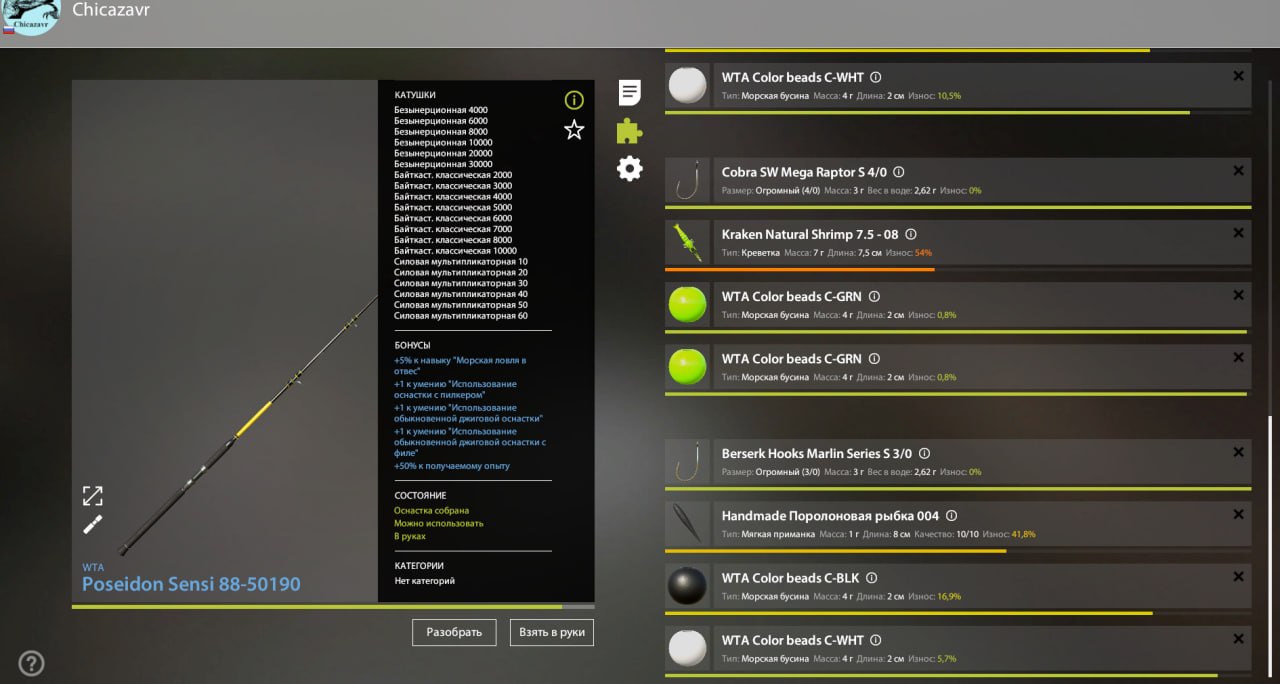1280x684 pixels.
Task: Remove Cobra SW Mega Raptor S 4/0 with X
Action: click(1238, 171)
